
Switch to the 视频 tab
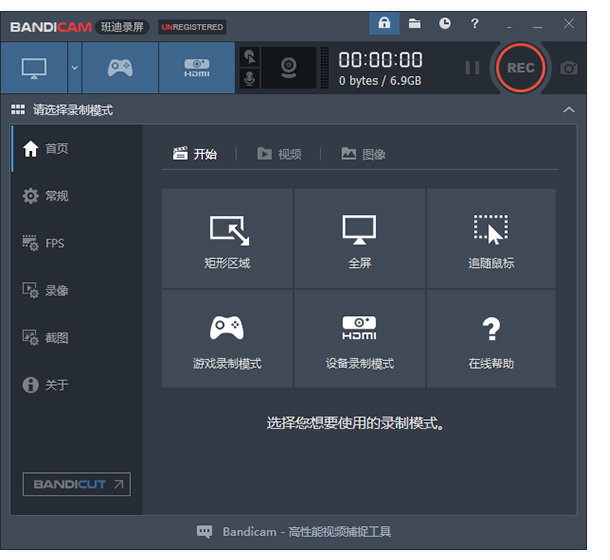coord(279,154)
